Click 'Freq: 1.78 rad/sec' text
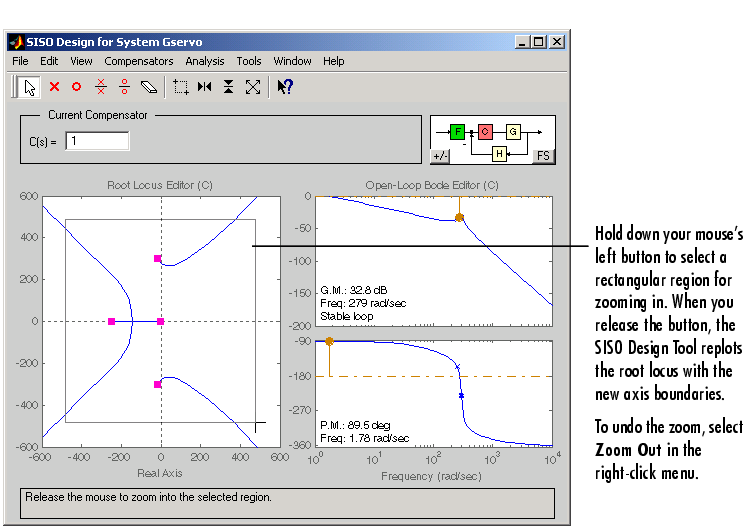The height and width of the screenshot is (528, 750). 364,438
